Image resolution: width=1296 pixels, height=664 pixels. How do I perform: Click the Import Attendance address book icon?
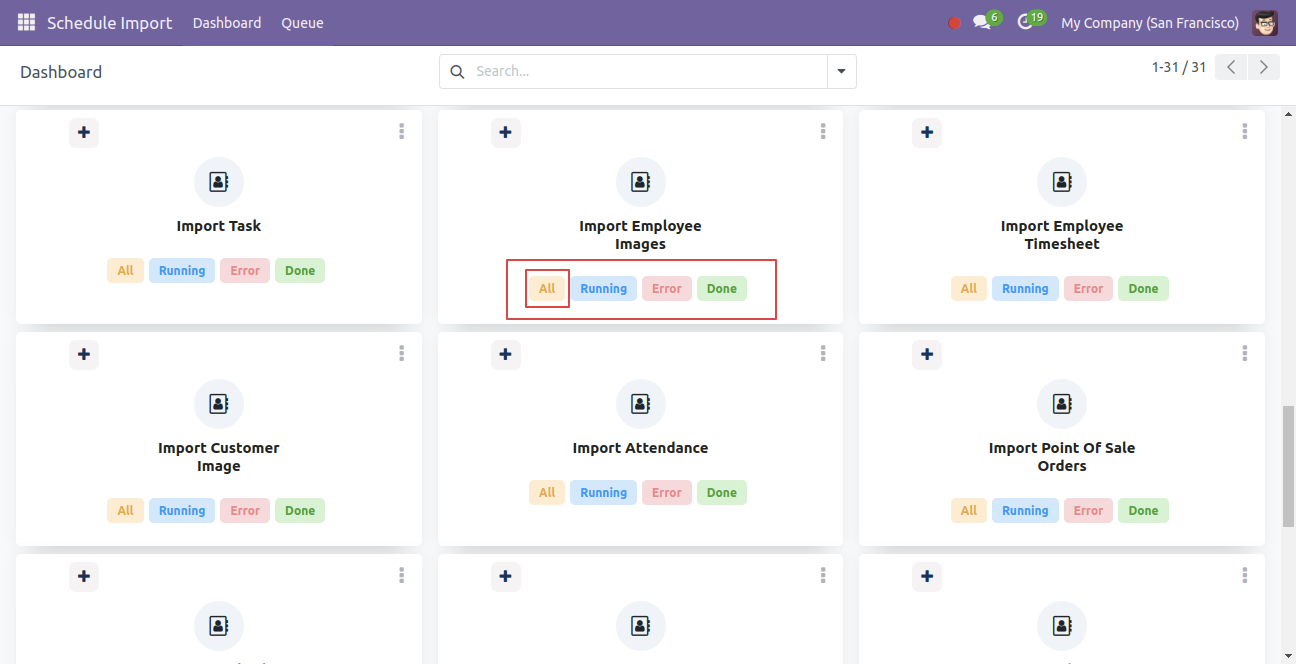[641, 404]
